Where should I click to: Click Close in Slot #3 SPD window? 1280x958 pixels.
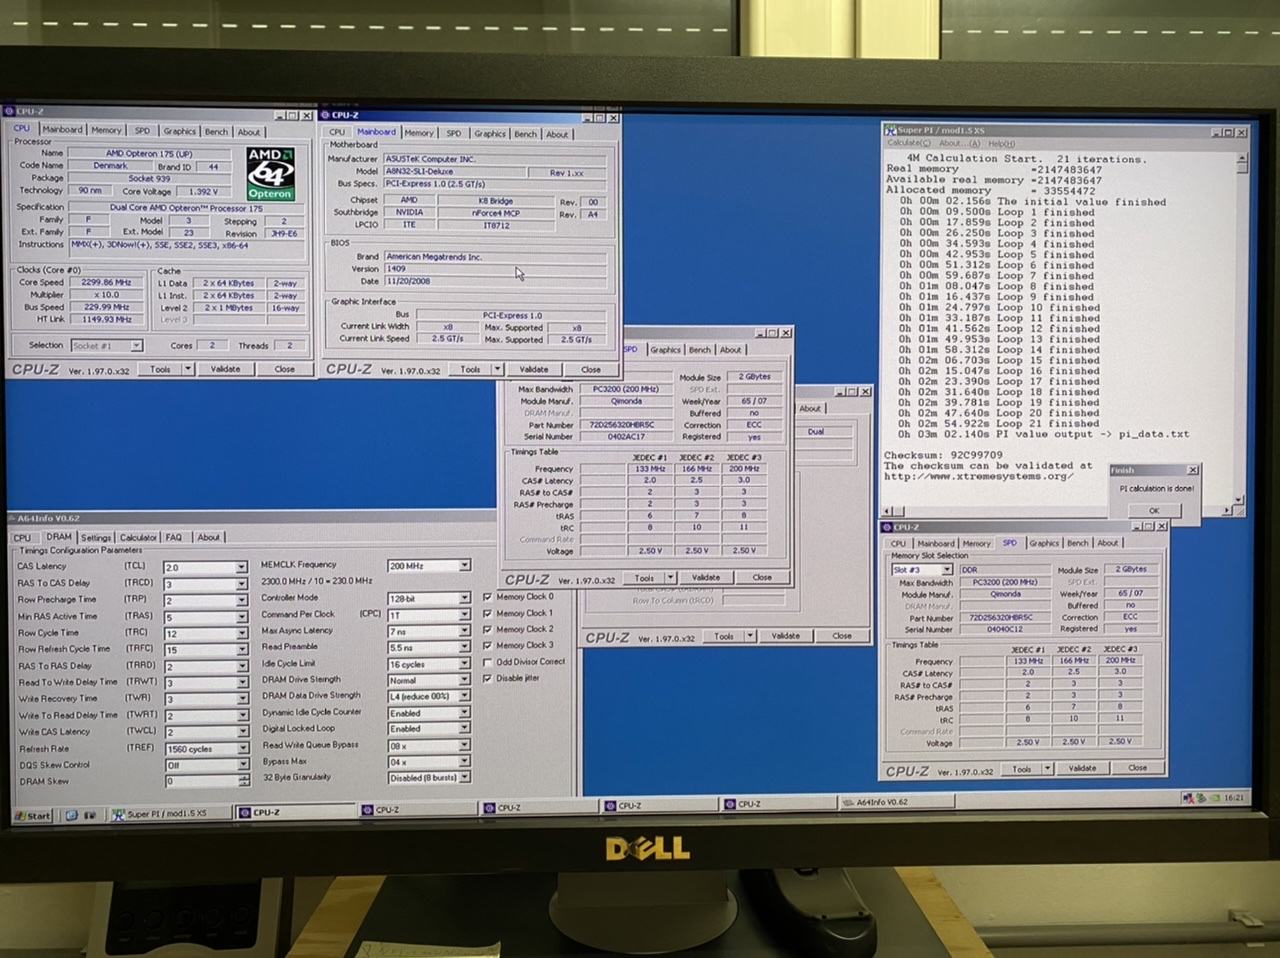click(1137, 768)
